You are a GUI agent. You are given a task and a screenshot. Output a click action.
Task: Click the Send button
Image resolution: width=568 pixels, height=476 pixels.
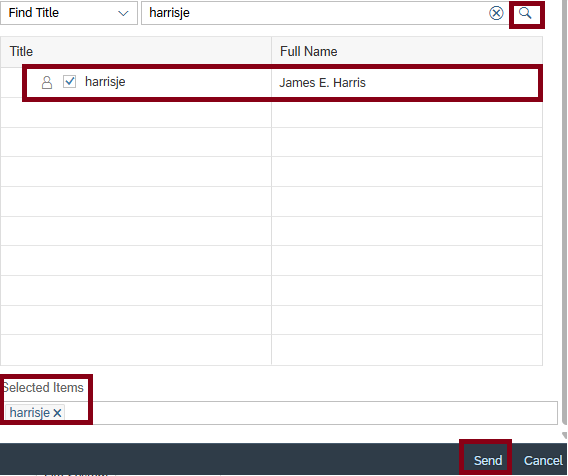click(488, 460)
